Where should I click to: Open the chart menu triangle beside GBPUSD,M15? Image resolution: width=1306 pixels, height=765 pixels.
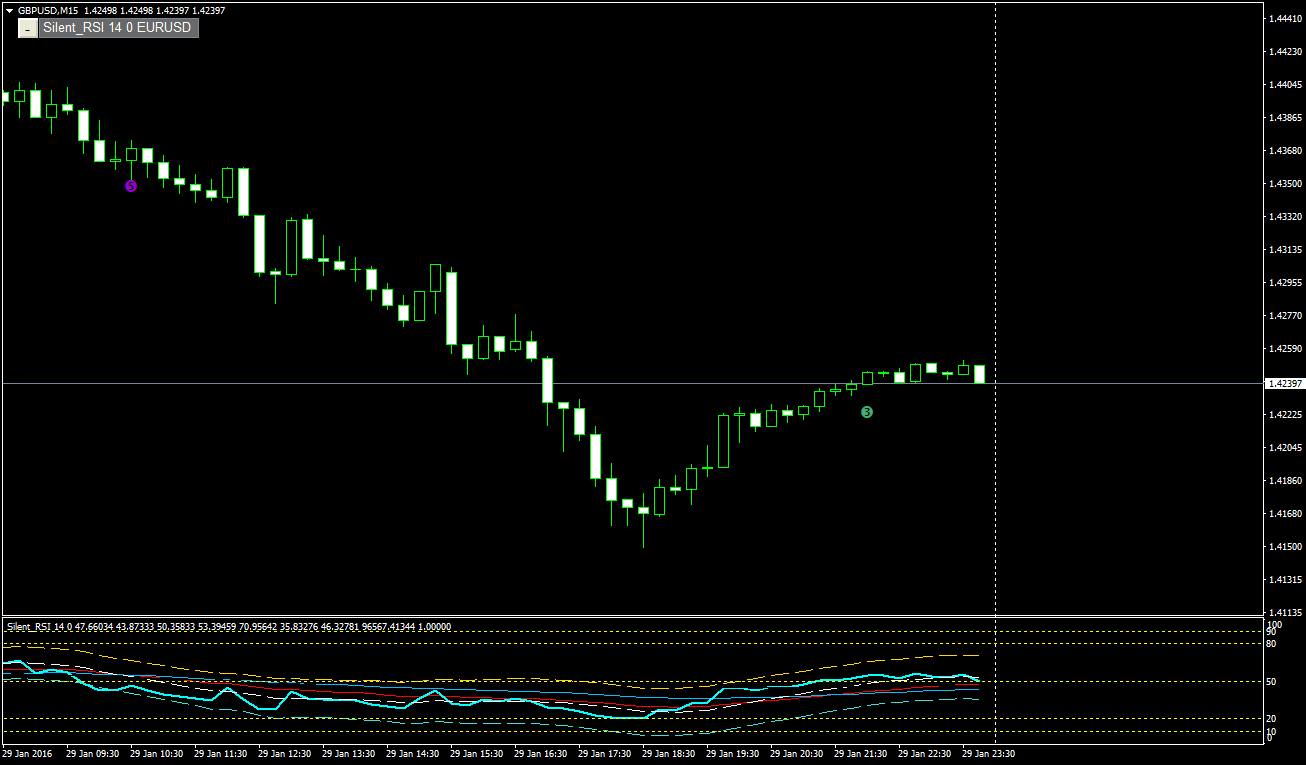(9, 10)
